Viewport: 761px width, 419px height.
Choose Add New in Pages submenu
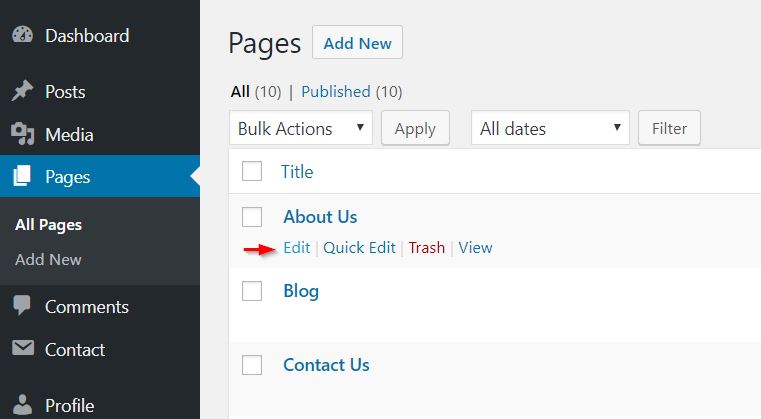coord(48,259)
